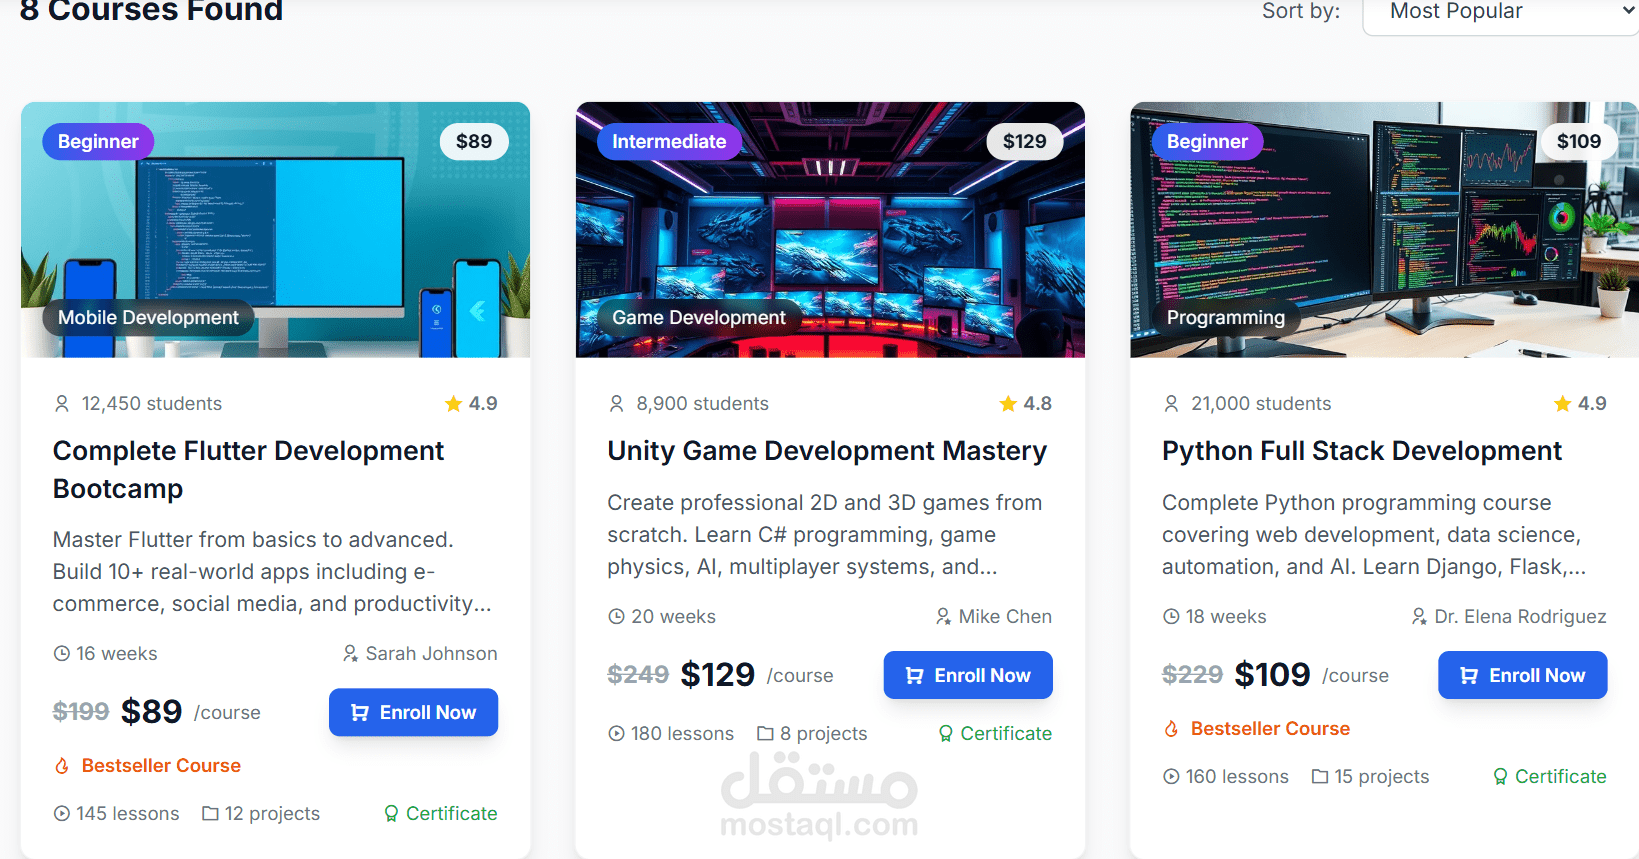
Task: Open the Flutter course thumbnail image
Action: pos(275,230)
